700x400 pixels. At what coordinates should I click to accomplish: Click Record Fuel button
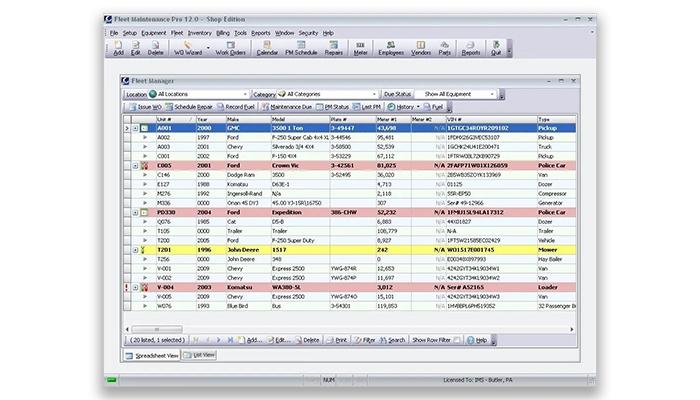tap(236, 107)
